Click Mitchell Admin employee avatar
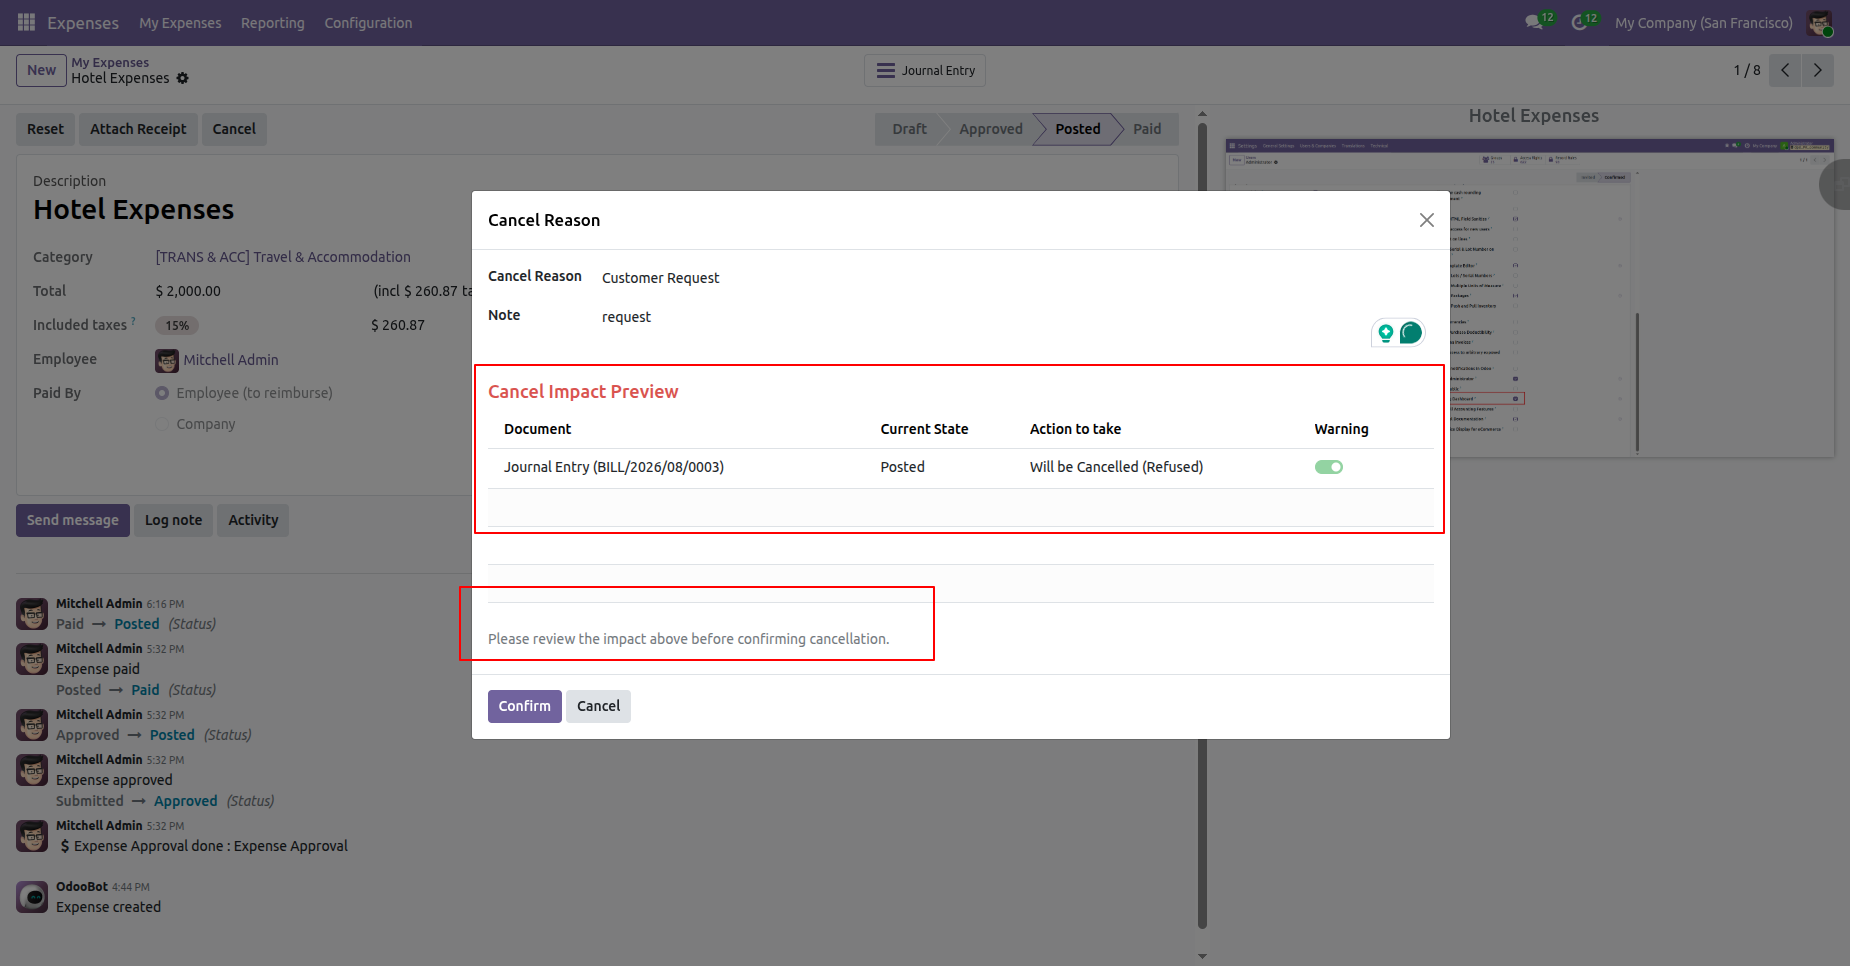Viewport: 1850px width, 966px height. (x=167, y=360)
